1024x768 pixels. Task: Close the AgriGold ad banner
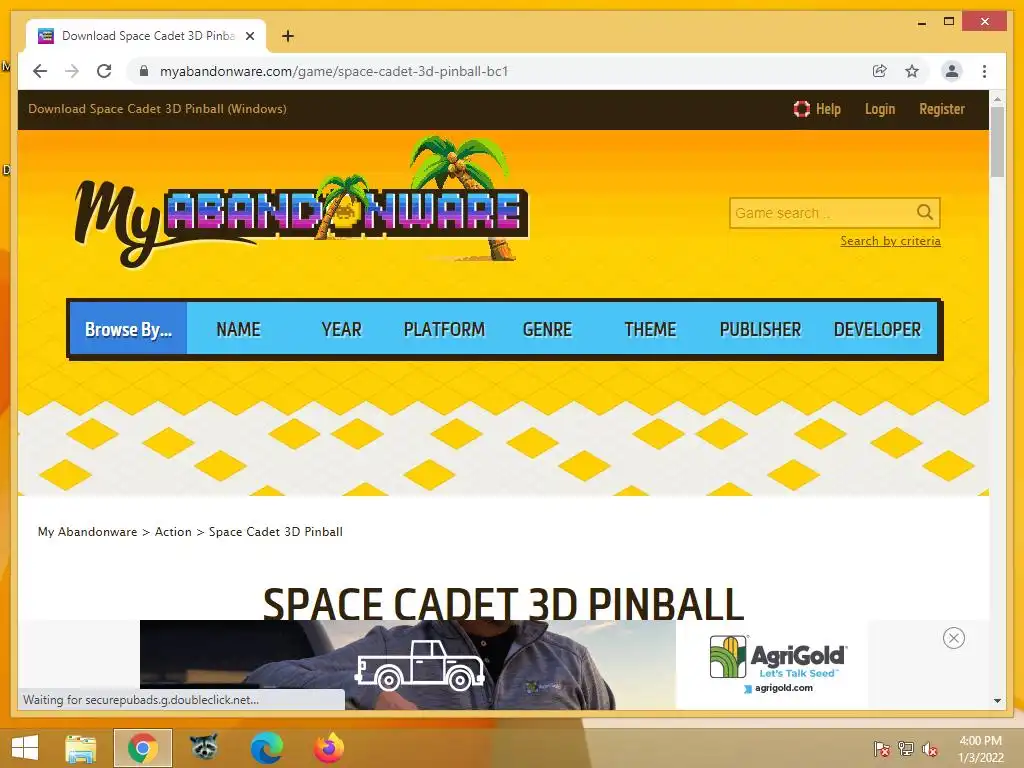pos(953,638)
